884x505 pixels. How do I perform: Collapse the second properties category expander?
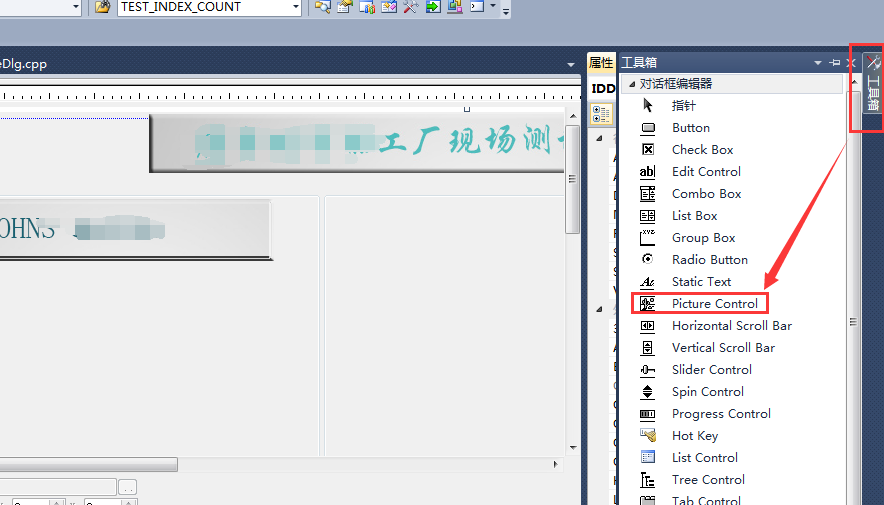point(599,309)
